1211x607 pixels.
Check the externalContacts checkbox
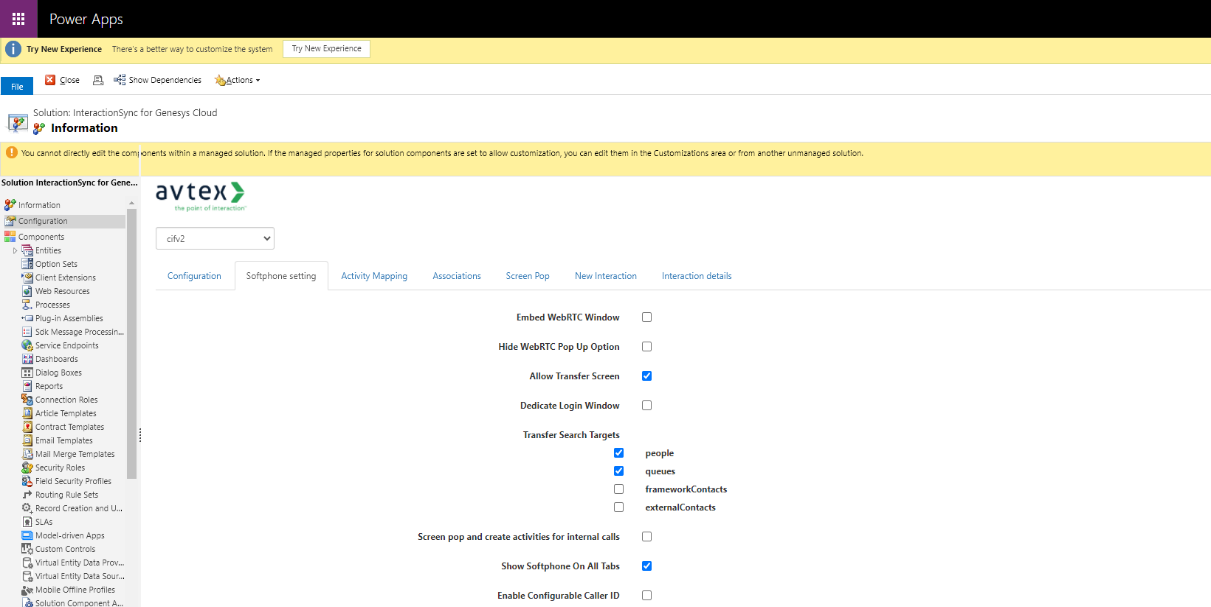619,507
